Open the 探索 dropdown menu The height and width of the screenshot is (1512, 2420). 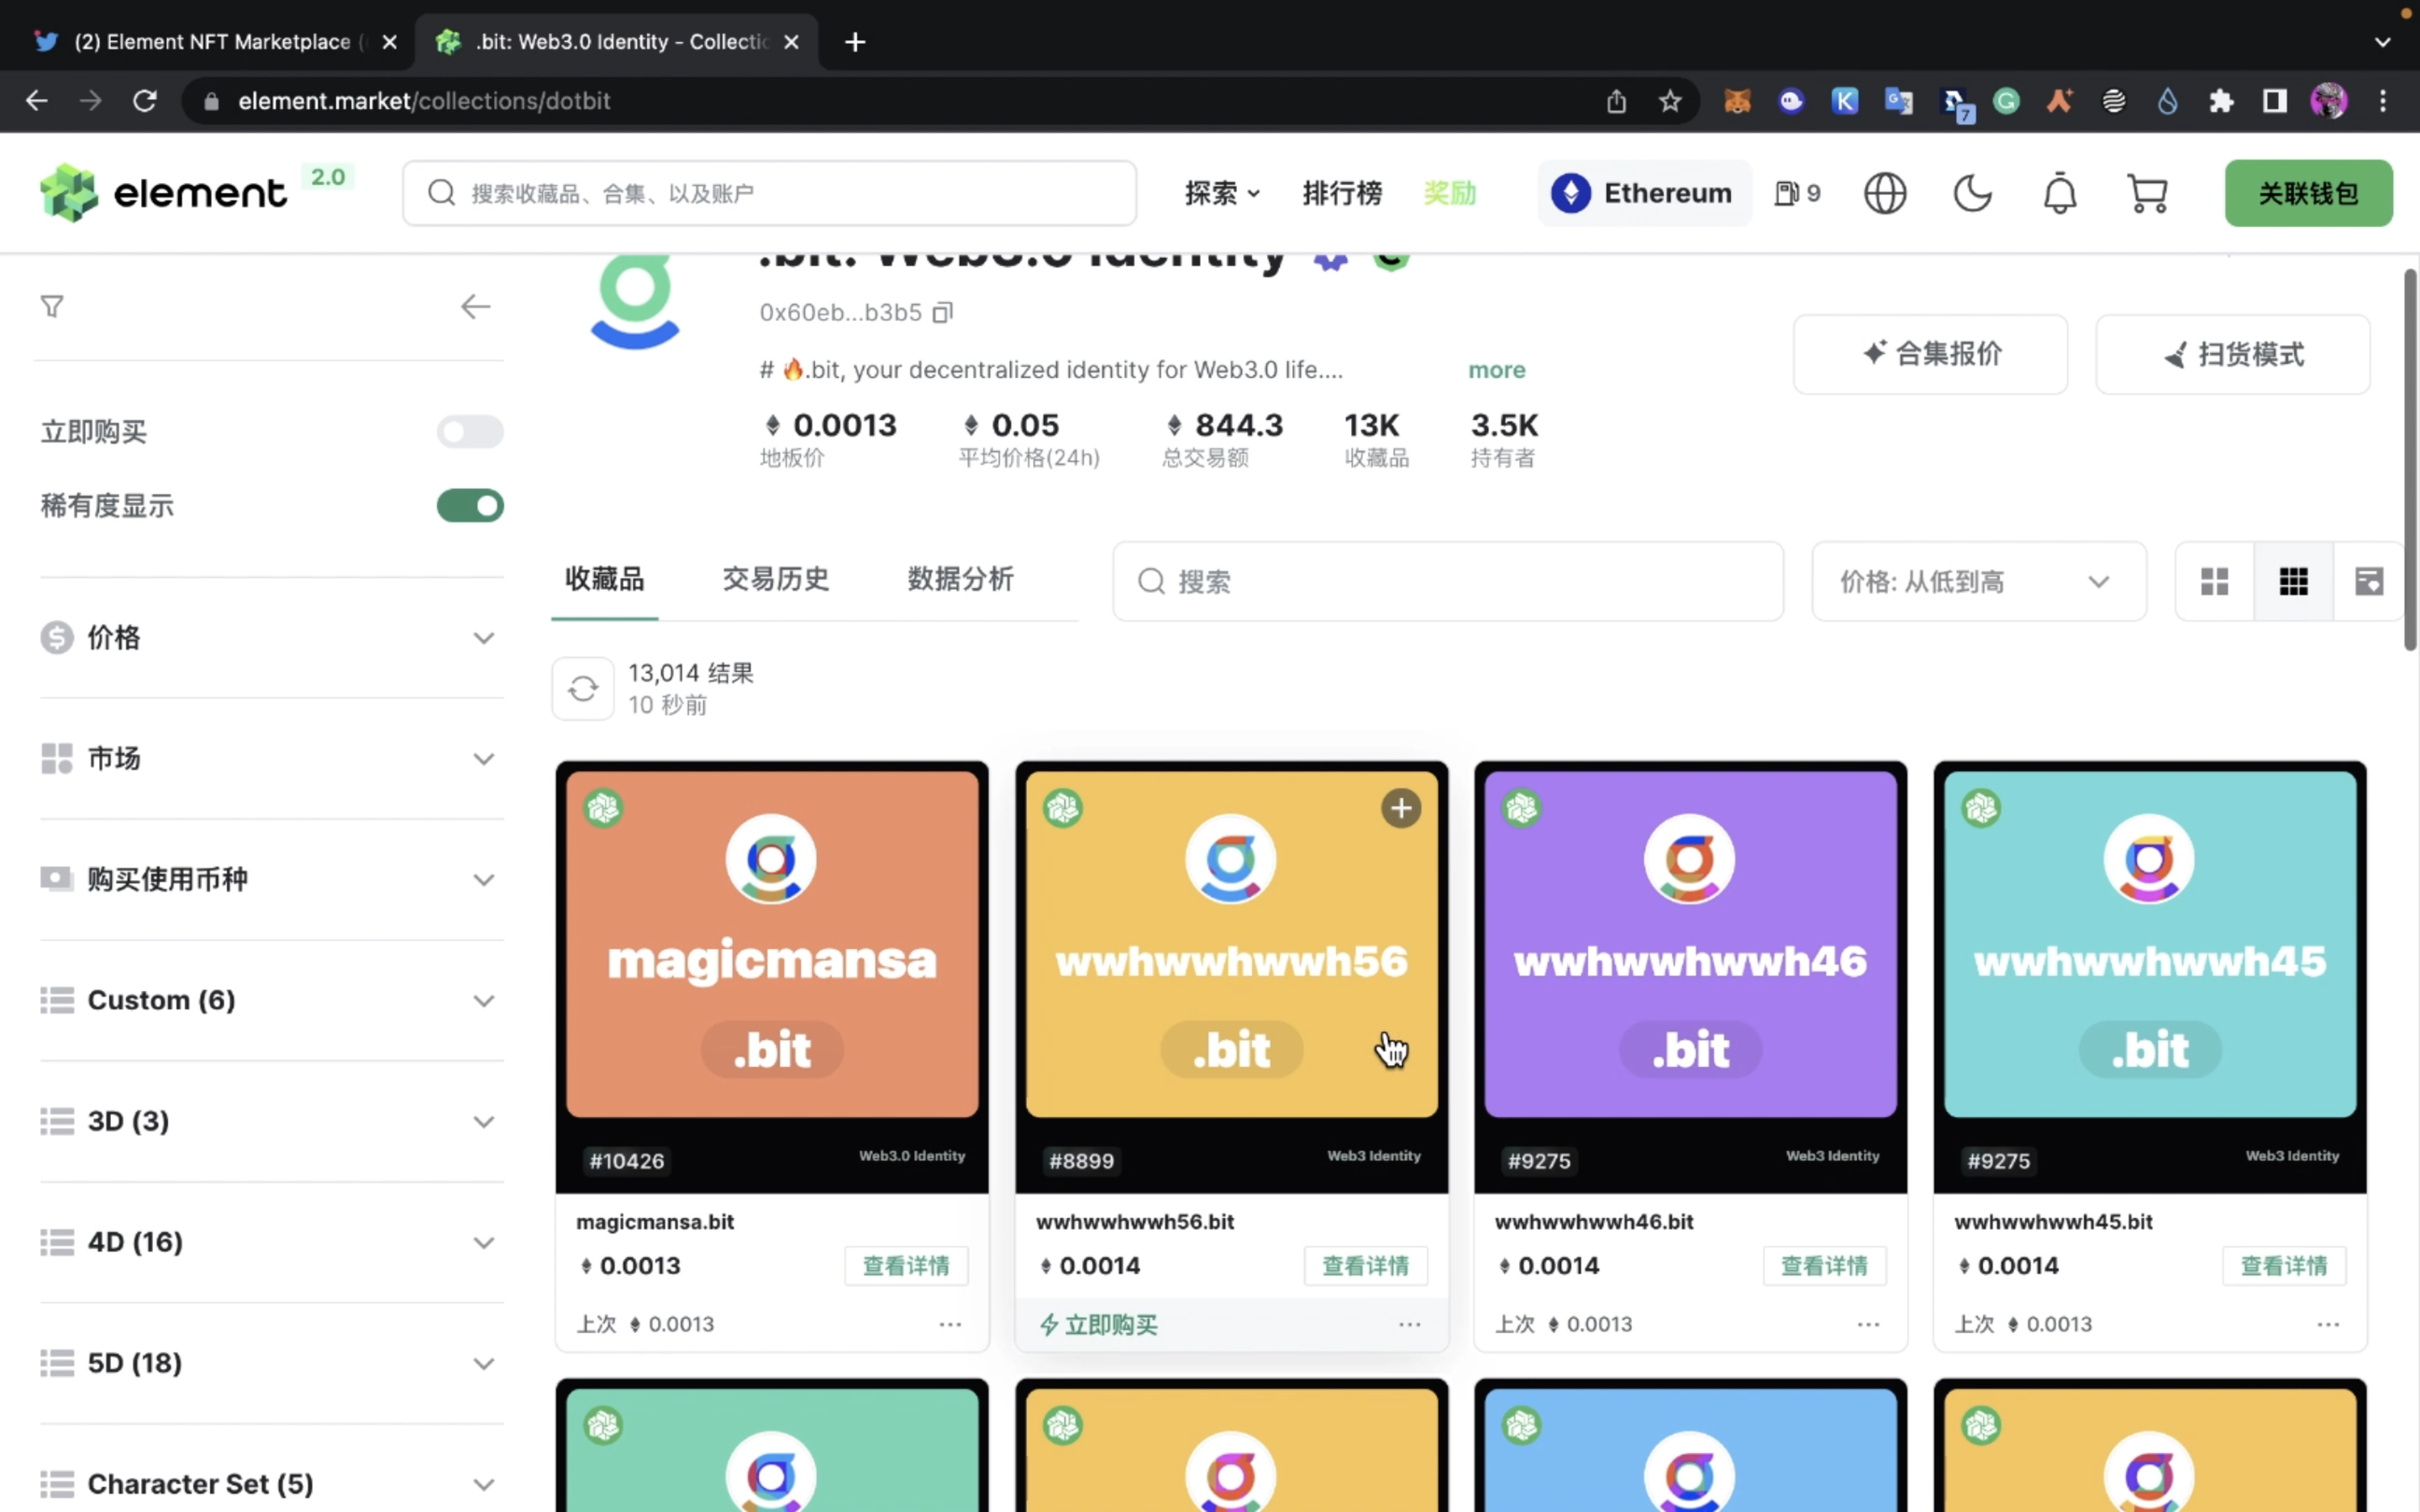[1222, 193]
